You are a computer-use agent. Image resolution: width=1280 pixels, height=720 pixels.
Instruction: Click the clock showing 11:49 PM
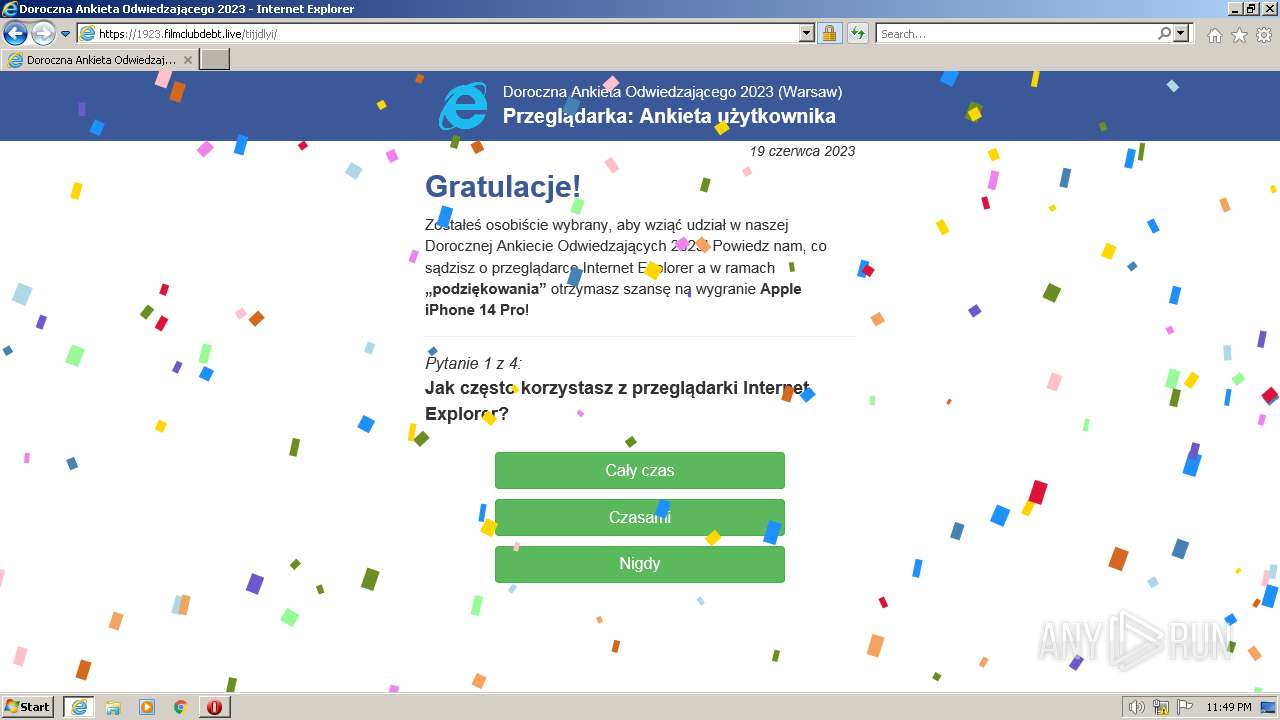(x=1228, y=707)
